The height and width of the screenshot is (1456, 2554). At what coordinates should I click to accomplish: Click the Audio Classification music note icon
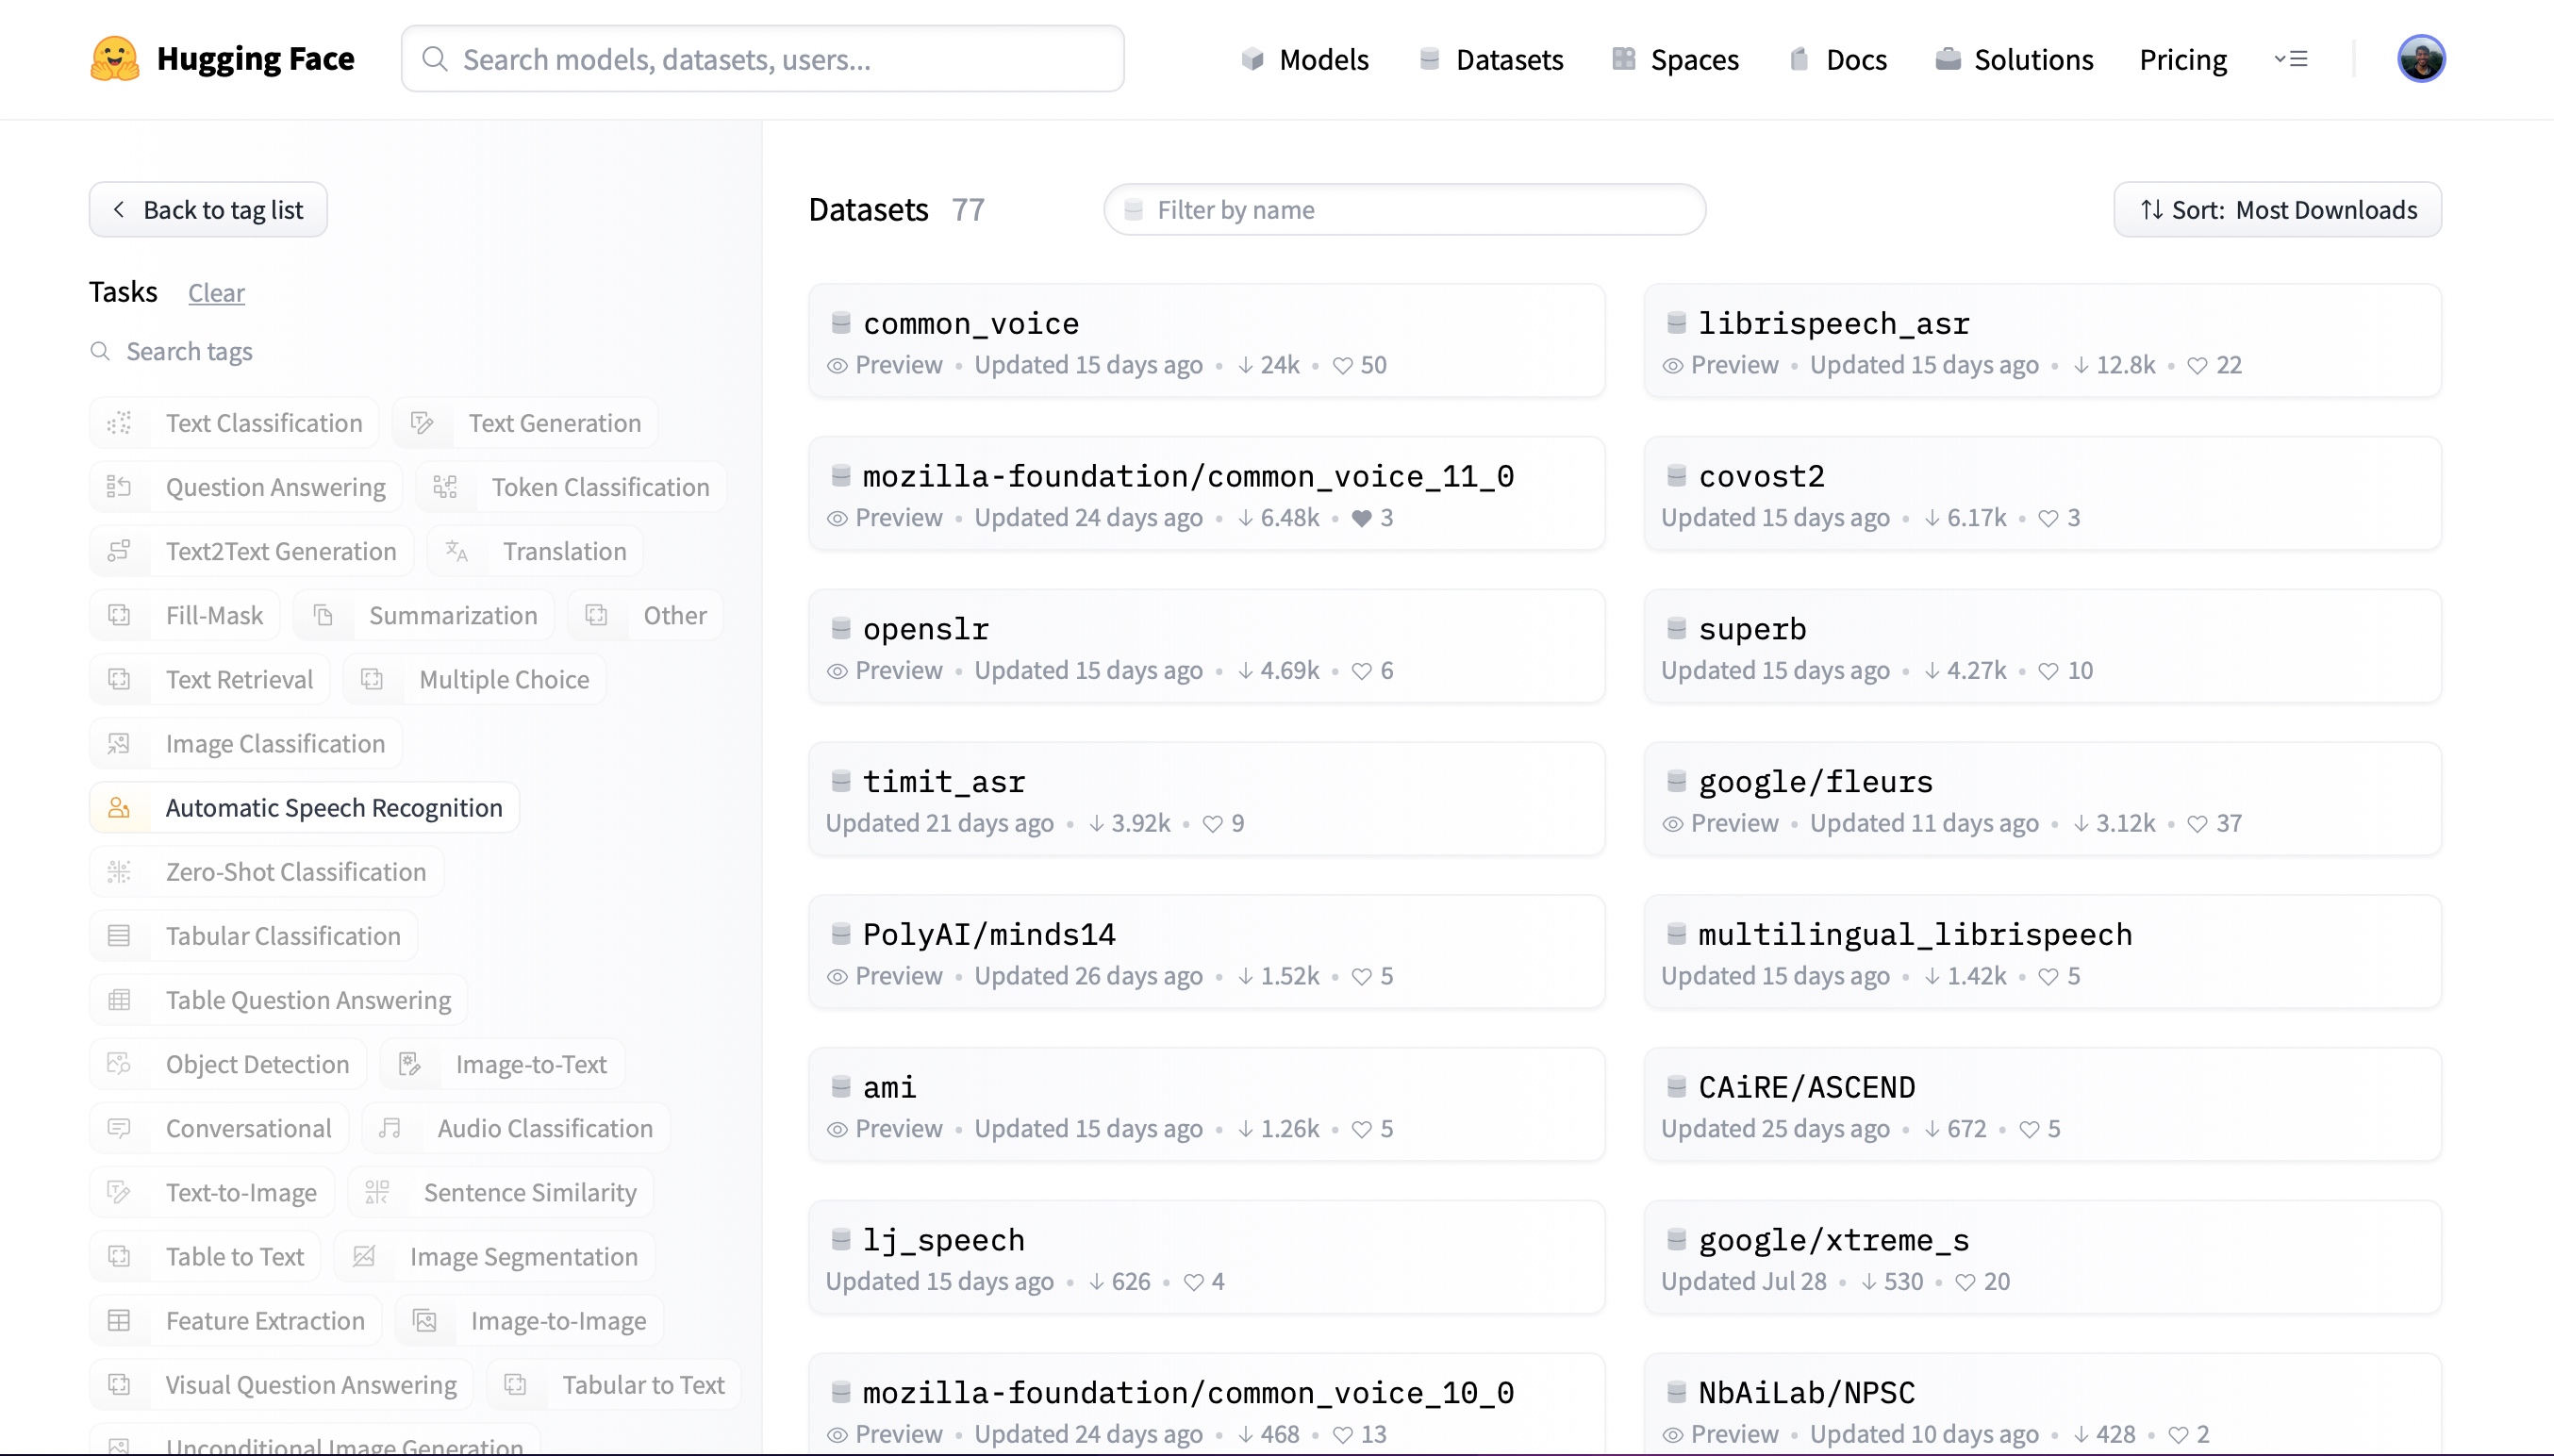point(390,1128)
